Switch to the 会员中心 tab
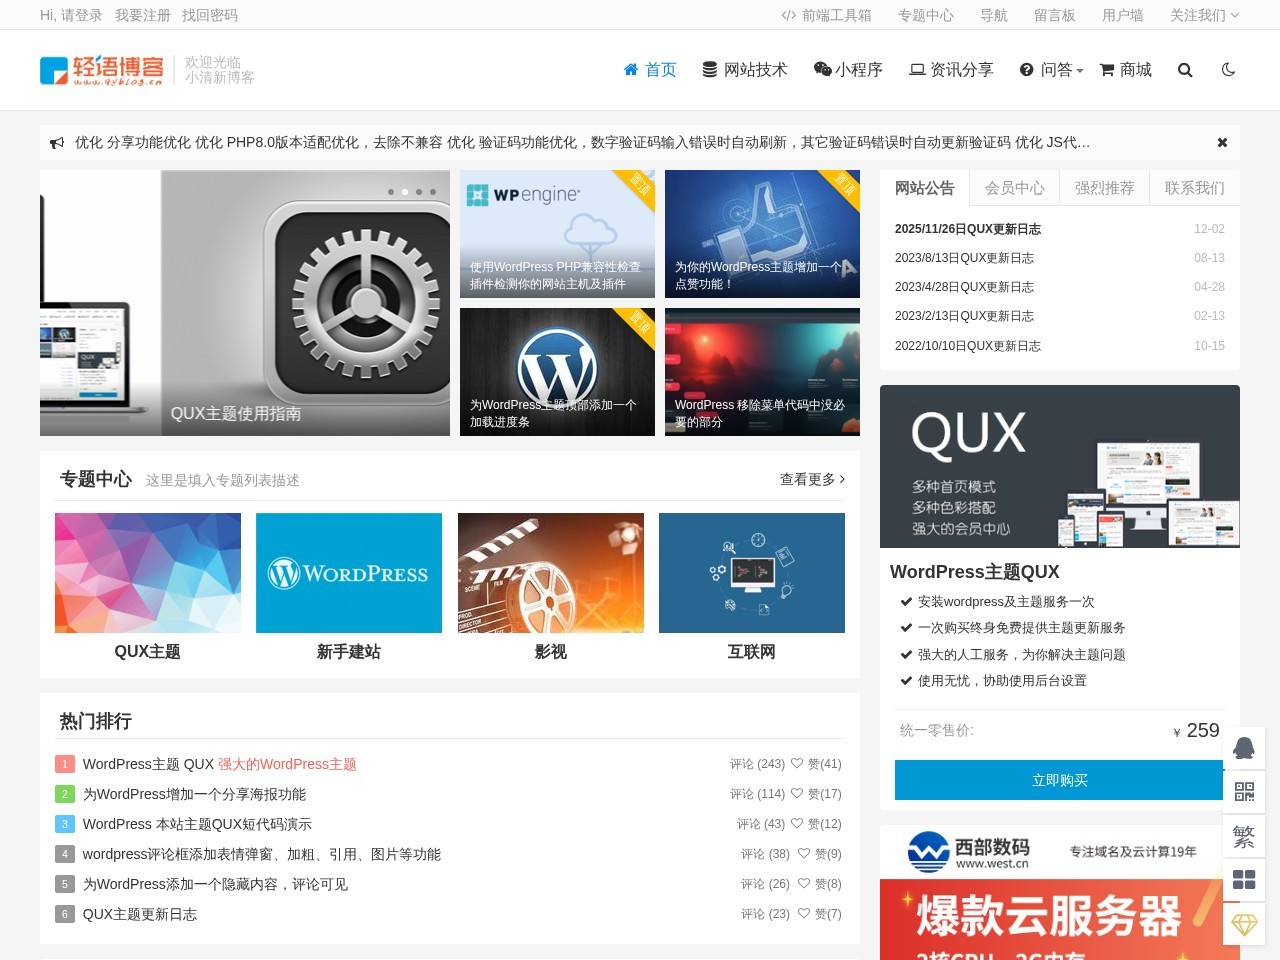Viewport: 1280px width, 960px height. tap(1014, 188)
